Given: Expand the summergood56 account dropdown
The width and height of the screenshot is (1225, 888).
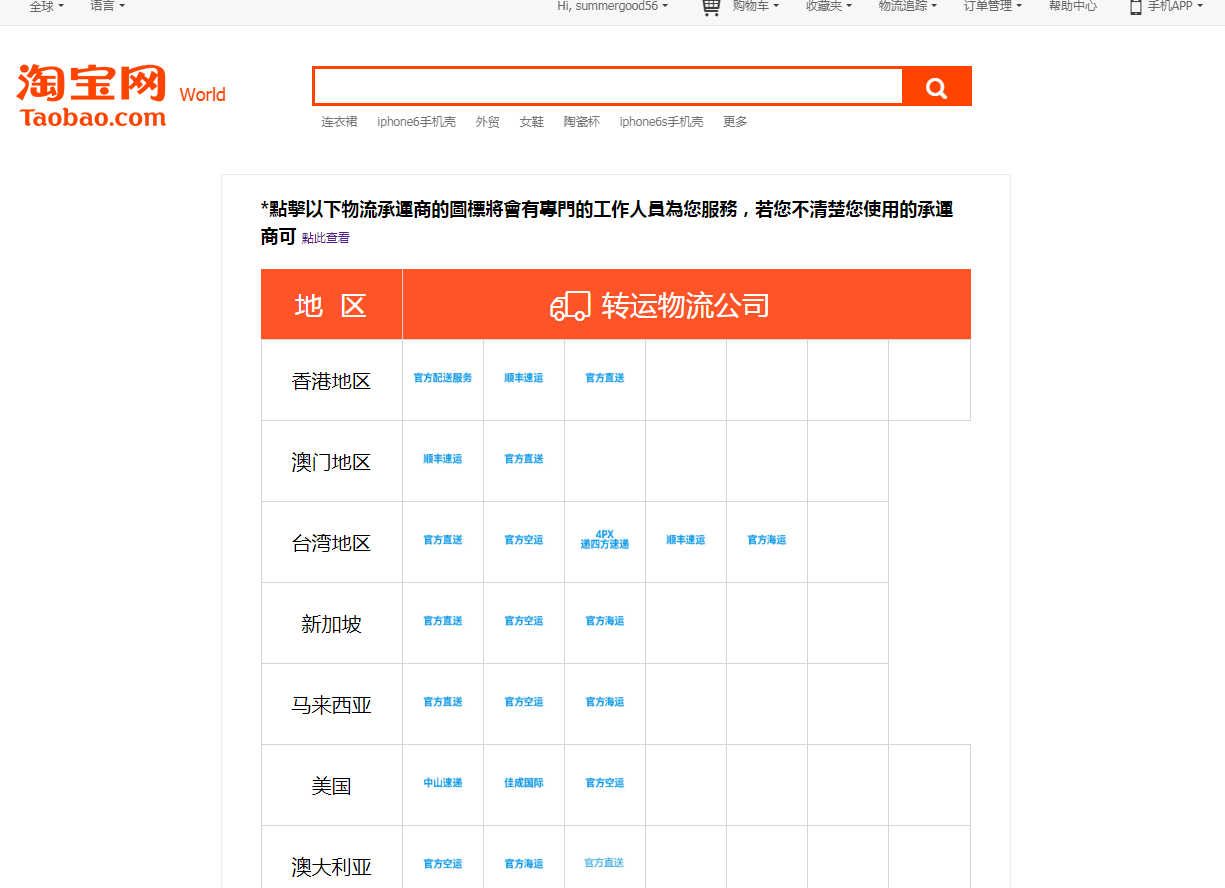Looking at the screenshot, I should (x=612, y=6).
